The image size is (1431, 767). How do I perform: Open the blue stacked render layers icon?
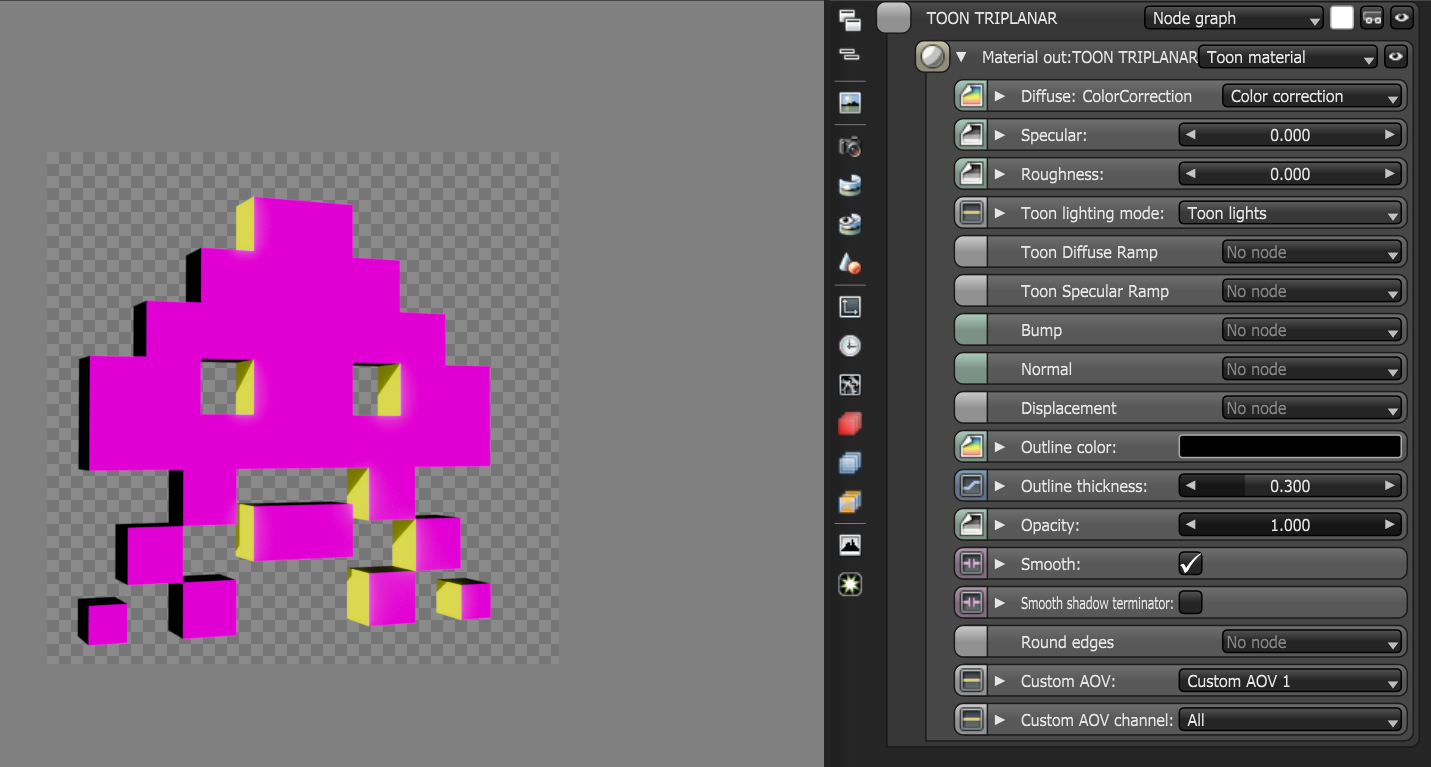pos(850,463)
